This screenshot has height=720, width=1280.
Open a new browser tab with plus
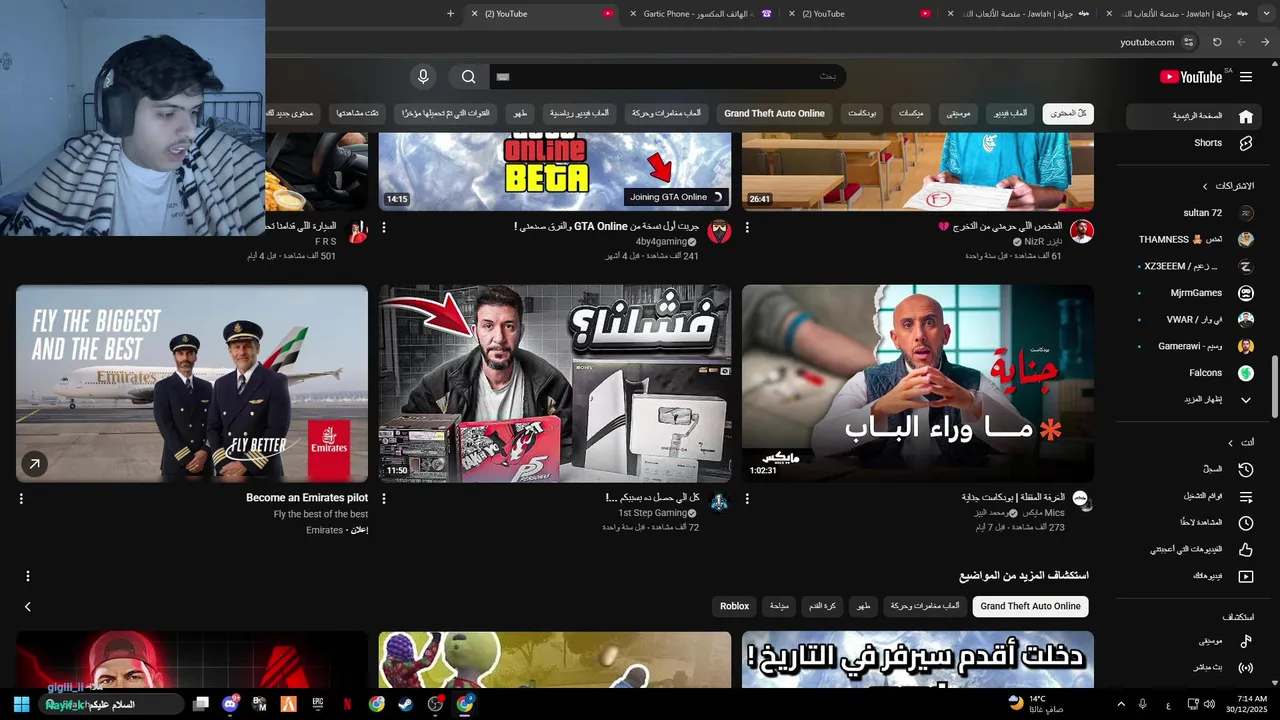450,14
